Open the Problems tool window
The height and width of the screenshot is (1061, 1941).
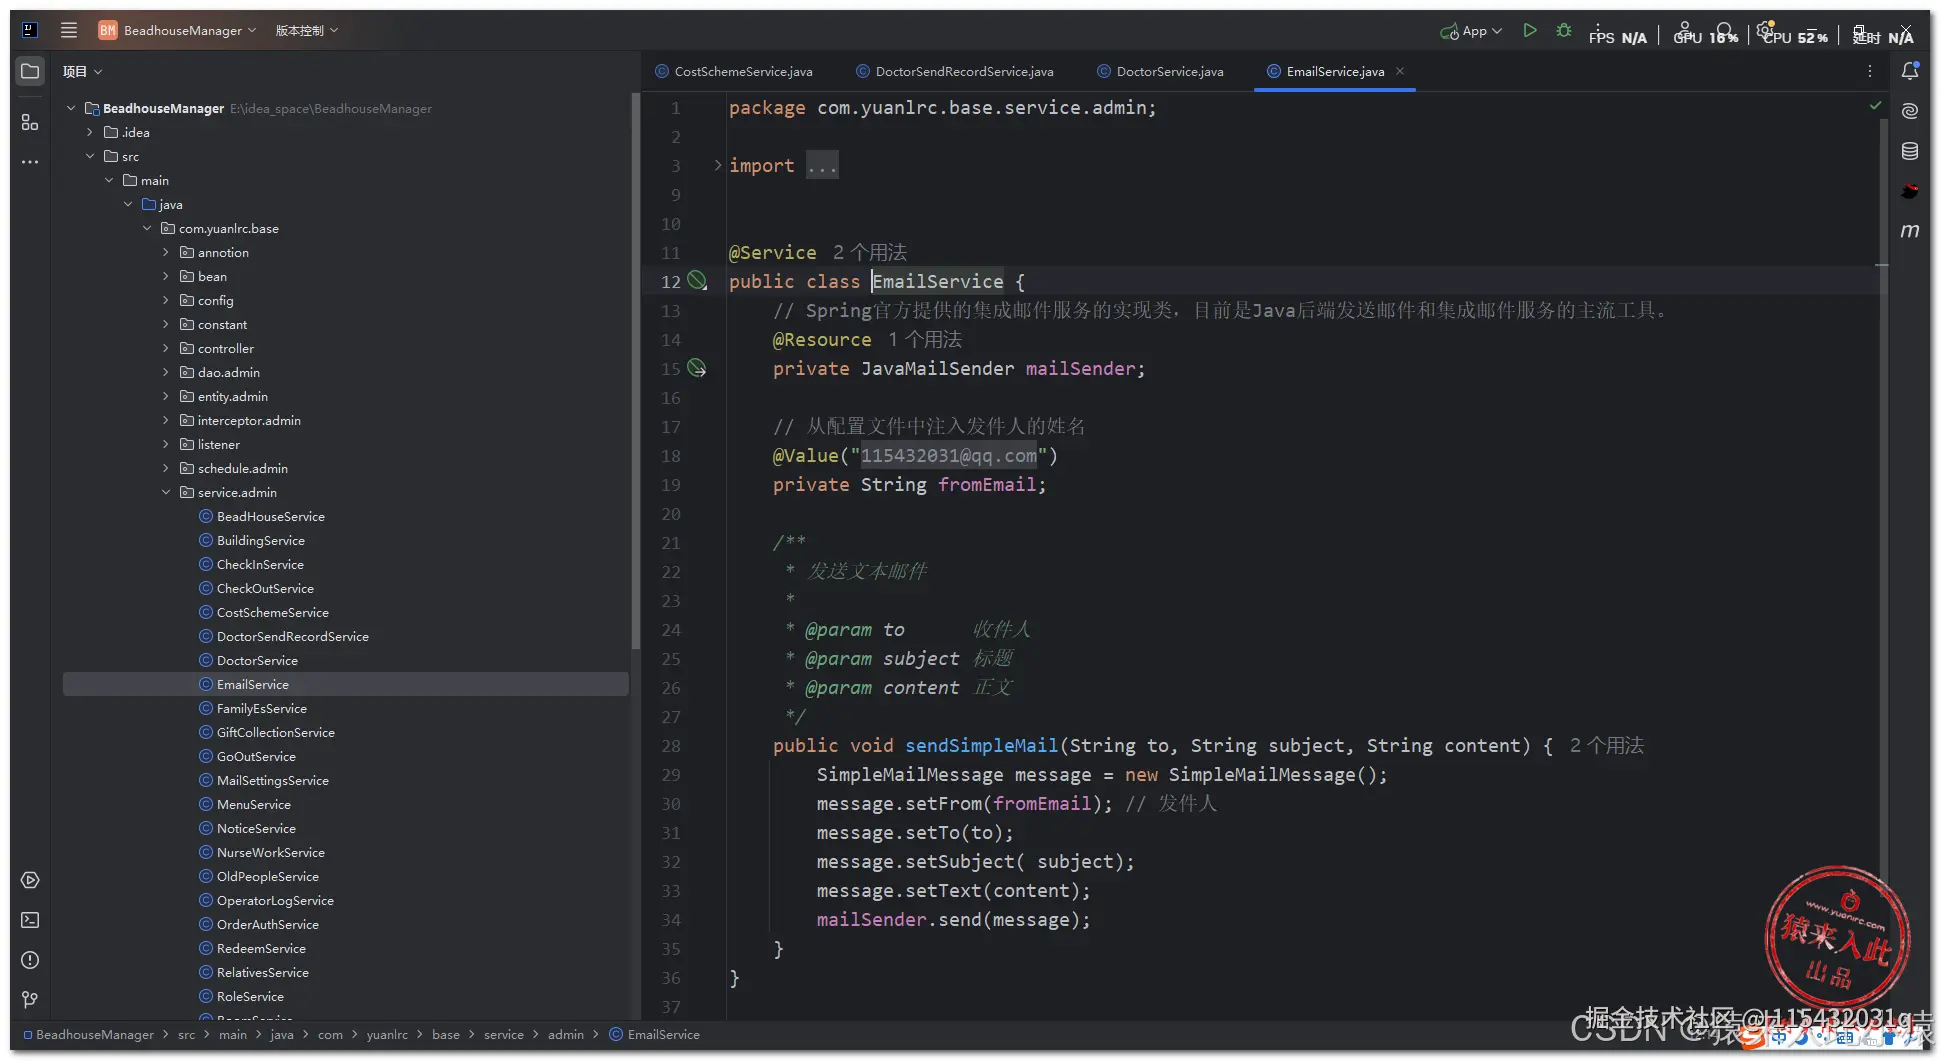point(30,960)
